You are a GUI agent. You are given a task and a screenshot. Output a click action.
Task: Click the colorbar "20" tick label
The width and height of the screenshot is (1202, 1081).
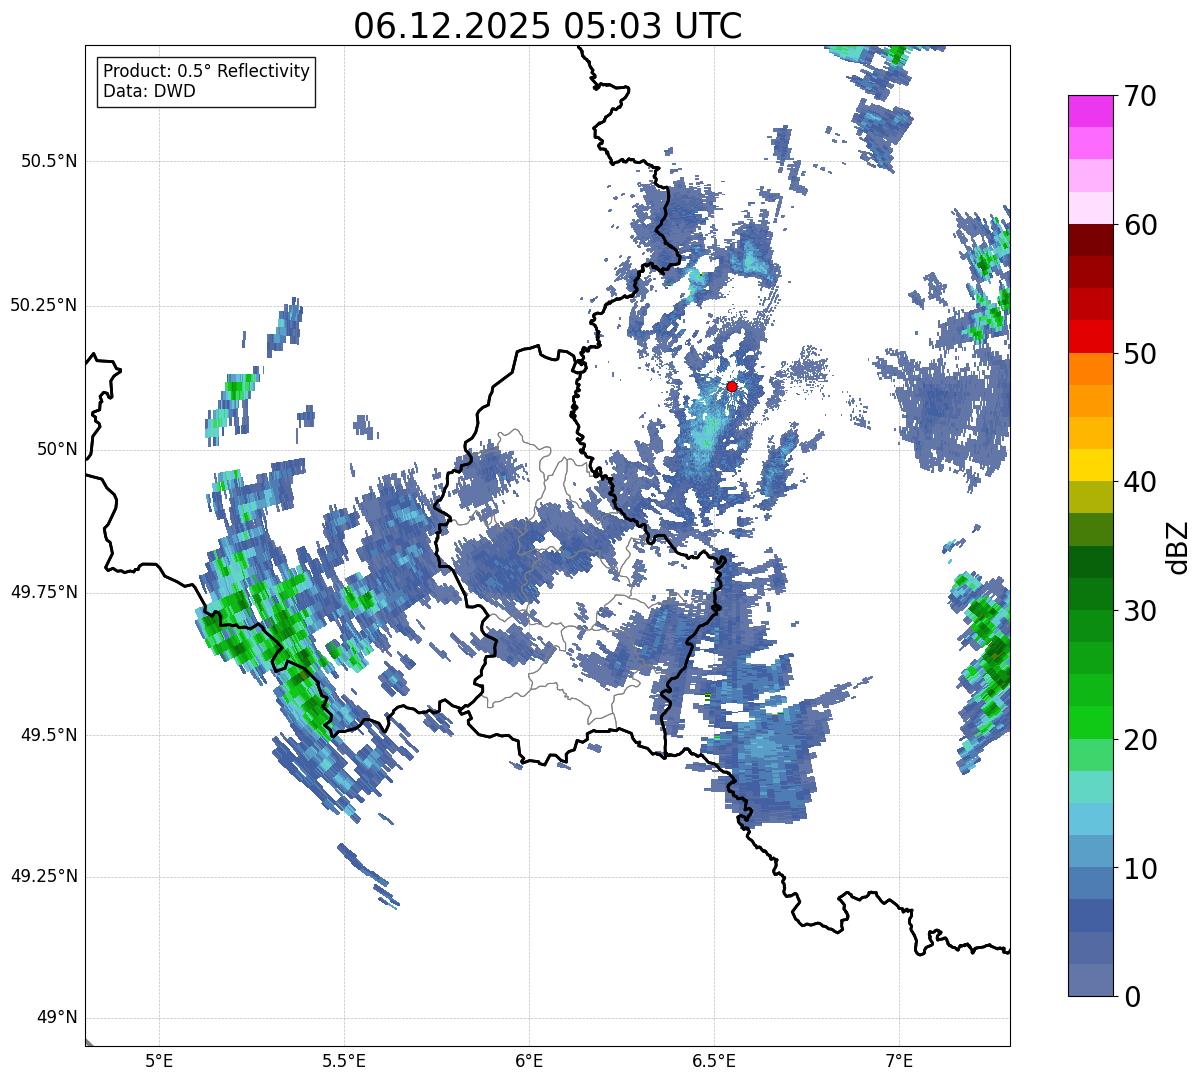(1140, 740)
